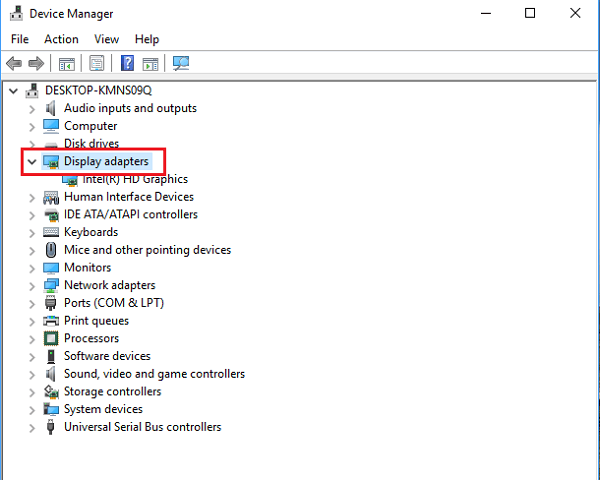Collapse the DESKTOP-KMNS09Q root node
Image resolution: width=600 pixels, height=480 pixels.
click(x=13, y=90)
